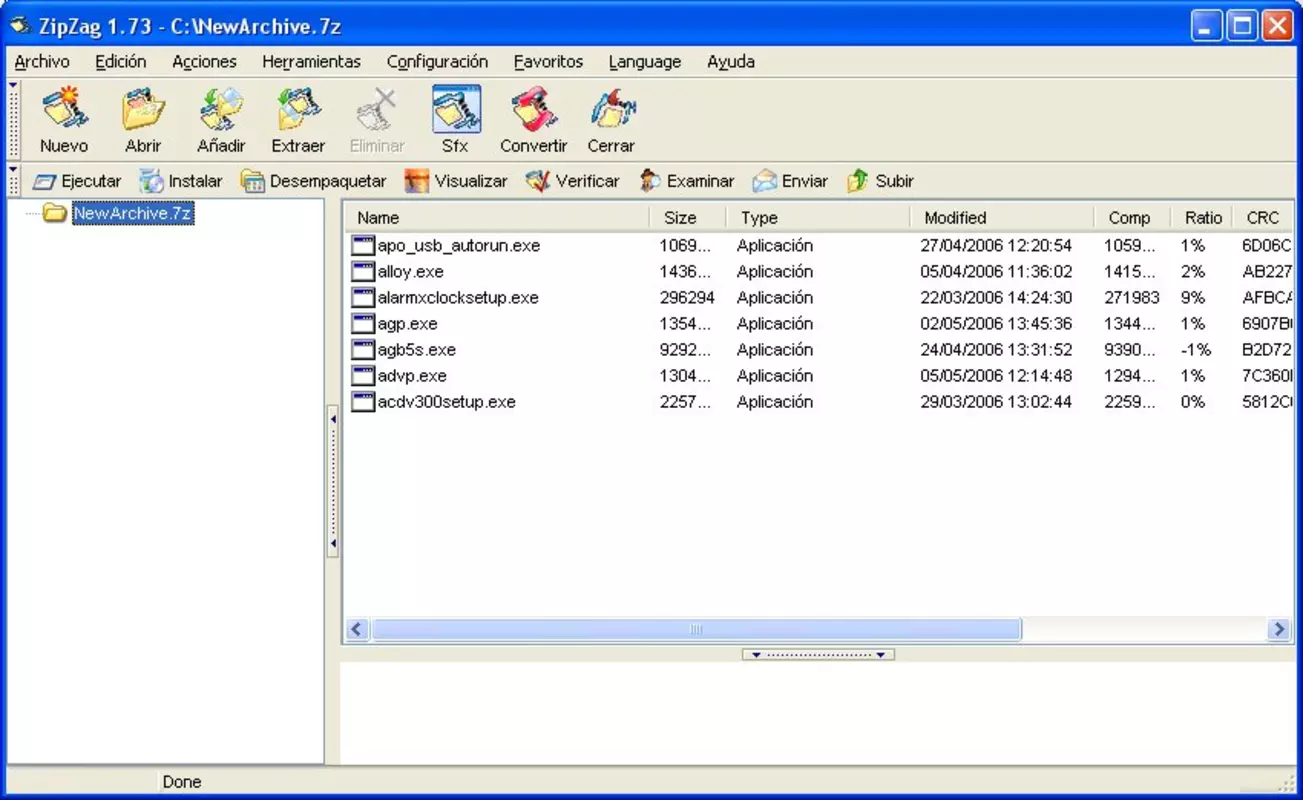Image resolution: width=1303 pixels, height=800 pixels.
Task: Click the Visualizar tool
Action: click(x=456, y=181)
